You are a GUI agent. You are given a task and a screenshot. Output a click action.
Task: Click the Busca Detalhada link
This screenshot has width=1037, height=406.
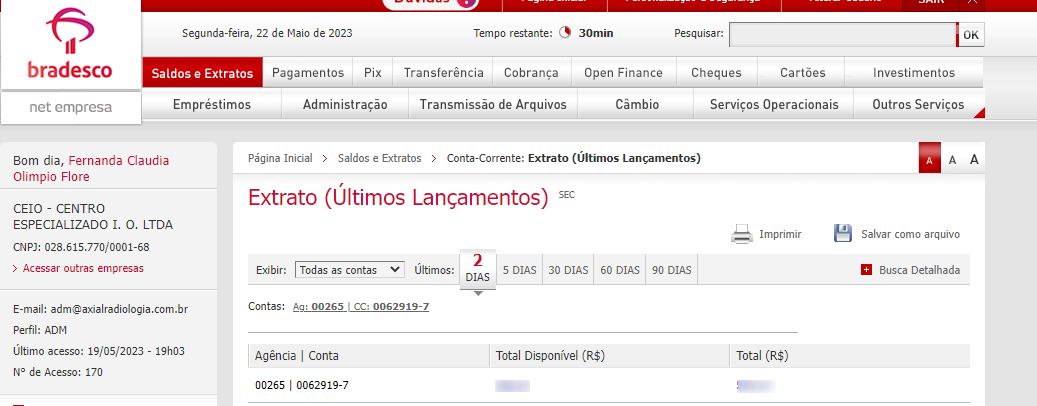[919, 270]
